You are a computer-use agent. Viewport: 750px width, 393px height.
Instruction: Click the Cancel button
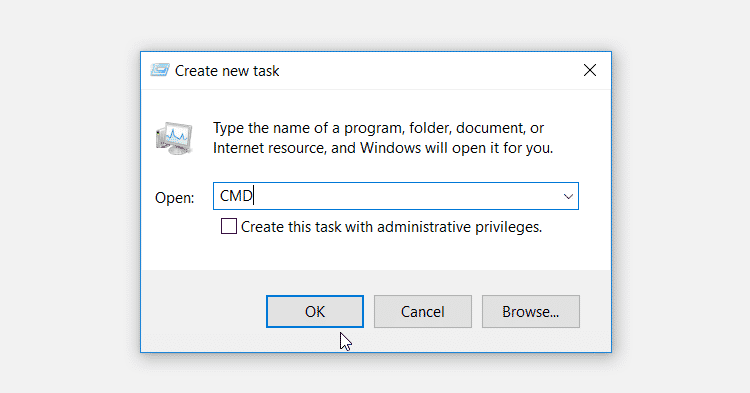coord(423,312)
